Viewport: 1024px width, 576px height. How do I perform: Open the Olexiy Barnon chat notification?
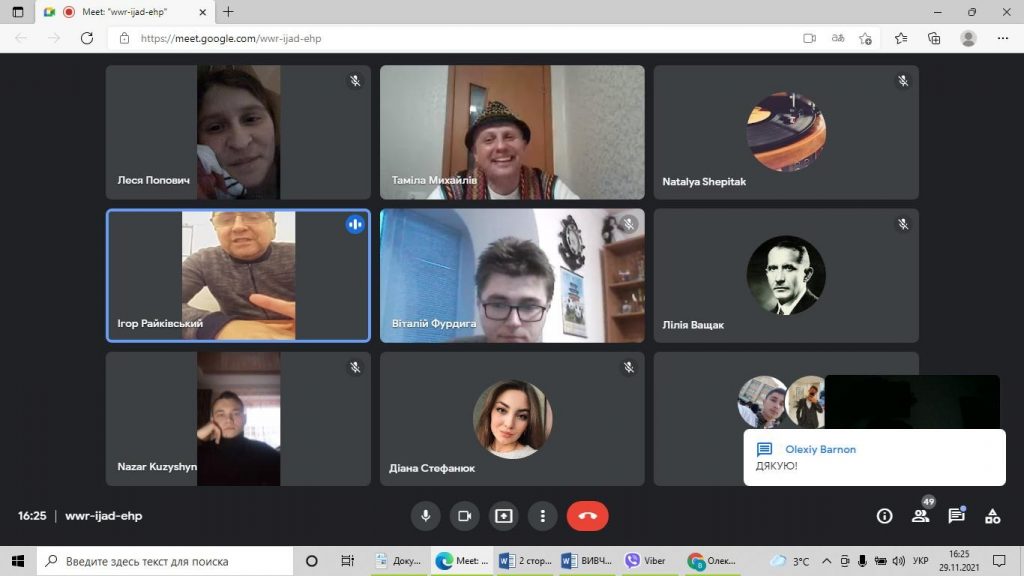[874, 458]
